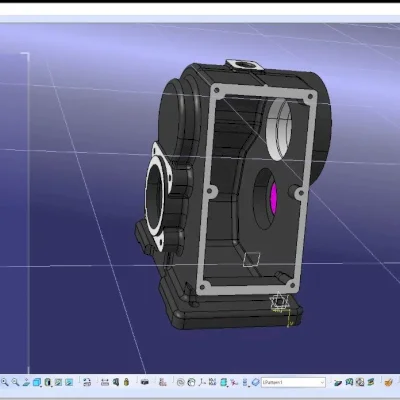Toggle the Swap Visible Space icon
The height and width of the screenshot is (400, 400).
[69, 382]
